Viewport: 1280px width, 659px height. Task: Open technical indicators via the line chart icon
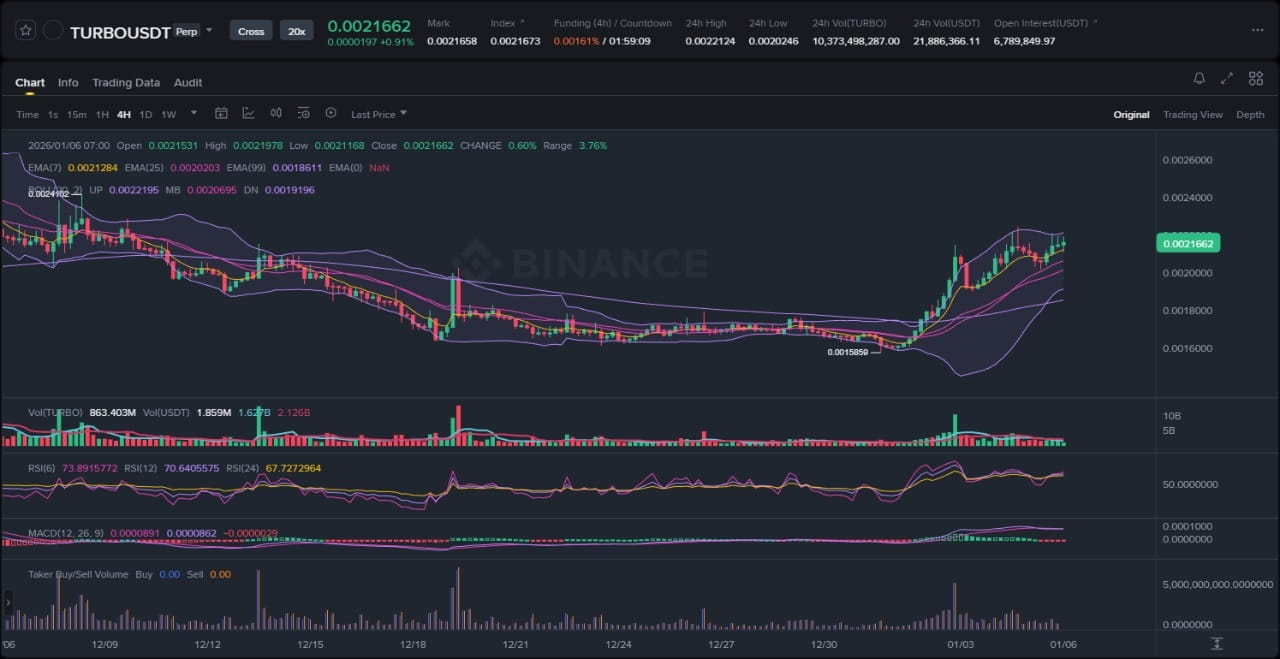[248, 113]
